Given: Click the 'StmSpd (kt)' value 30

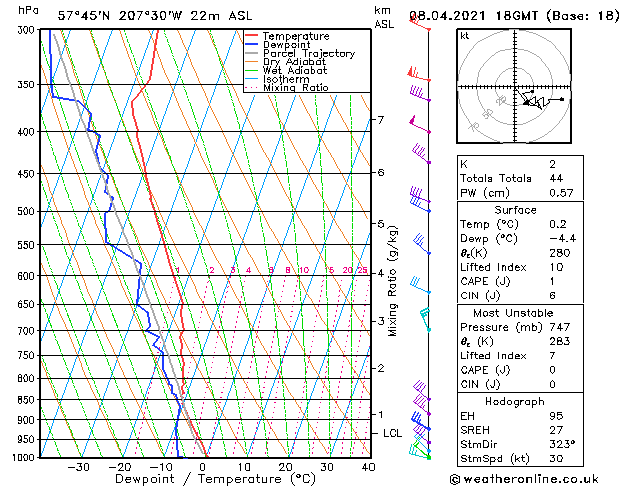Looking at the screenshot, I should (x=556, y=458).
